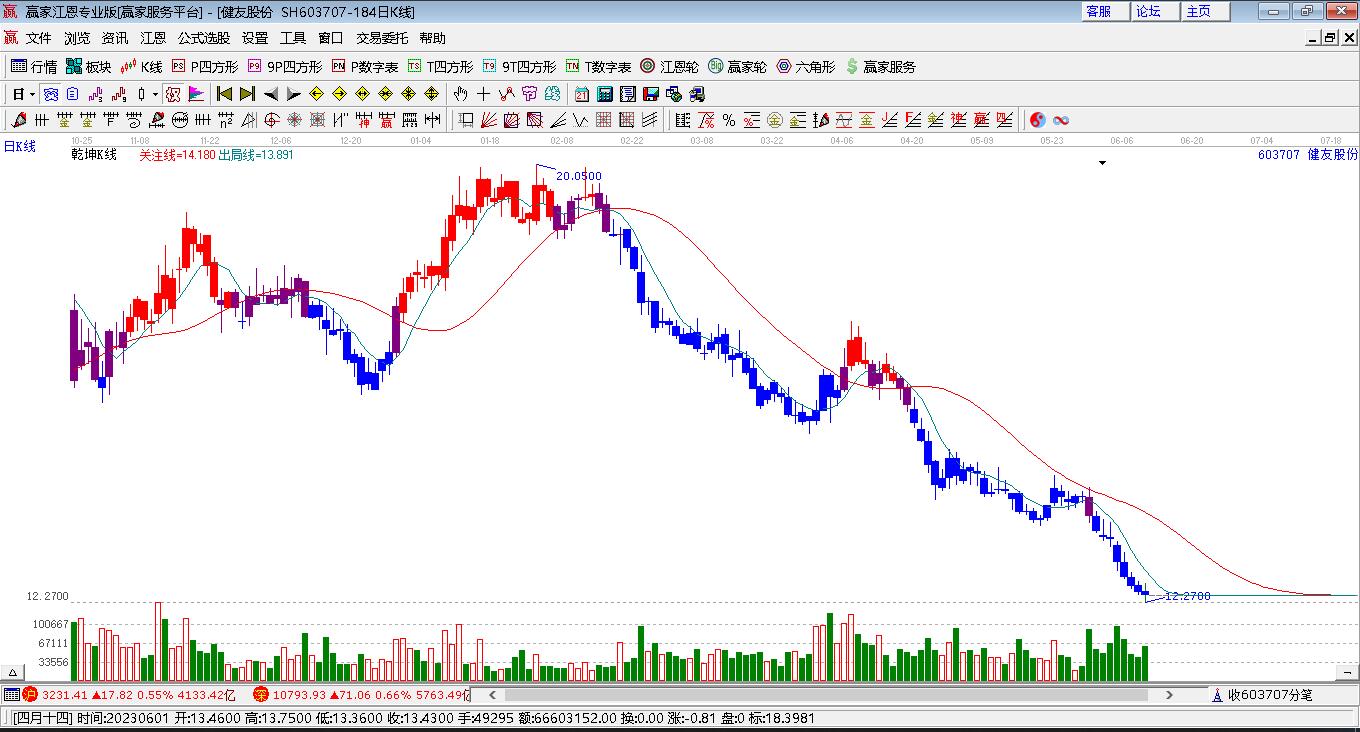This screenshot has width=1360, height=732.
Task: Open the 赢家轮 tool
Action: coord(737,67)
